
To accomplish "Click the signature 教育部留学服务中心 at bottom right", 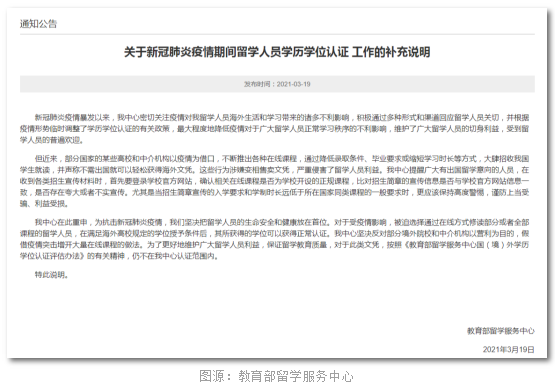I will tap(501, 331).
